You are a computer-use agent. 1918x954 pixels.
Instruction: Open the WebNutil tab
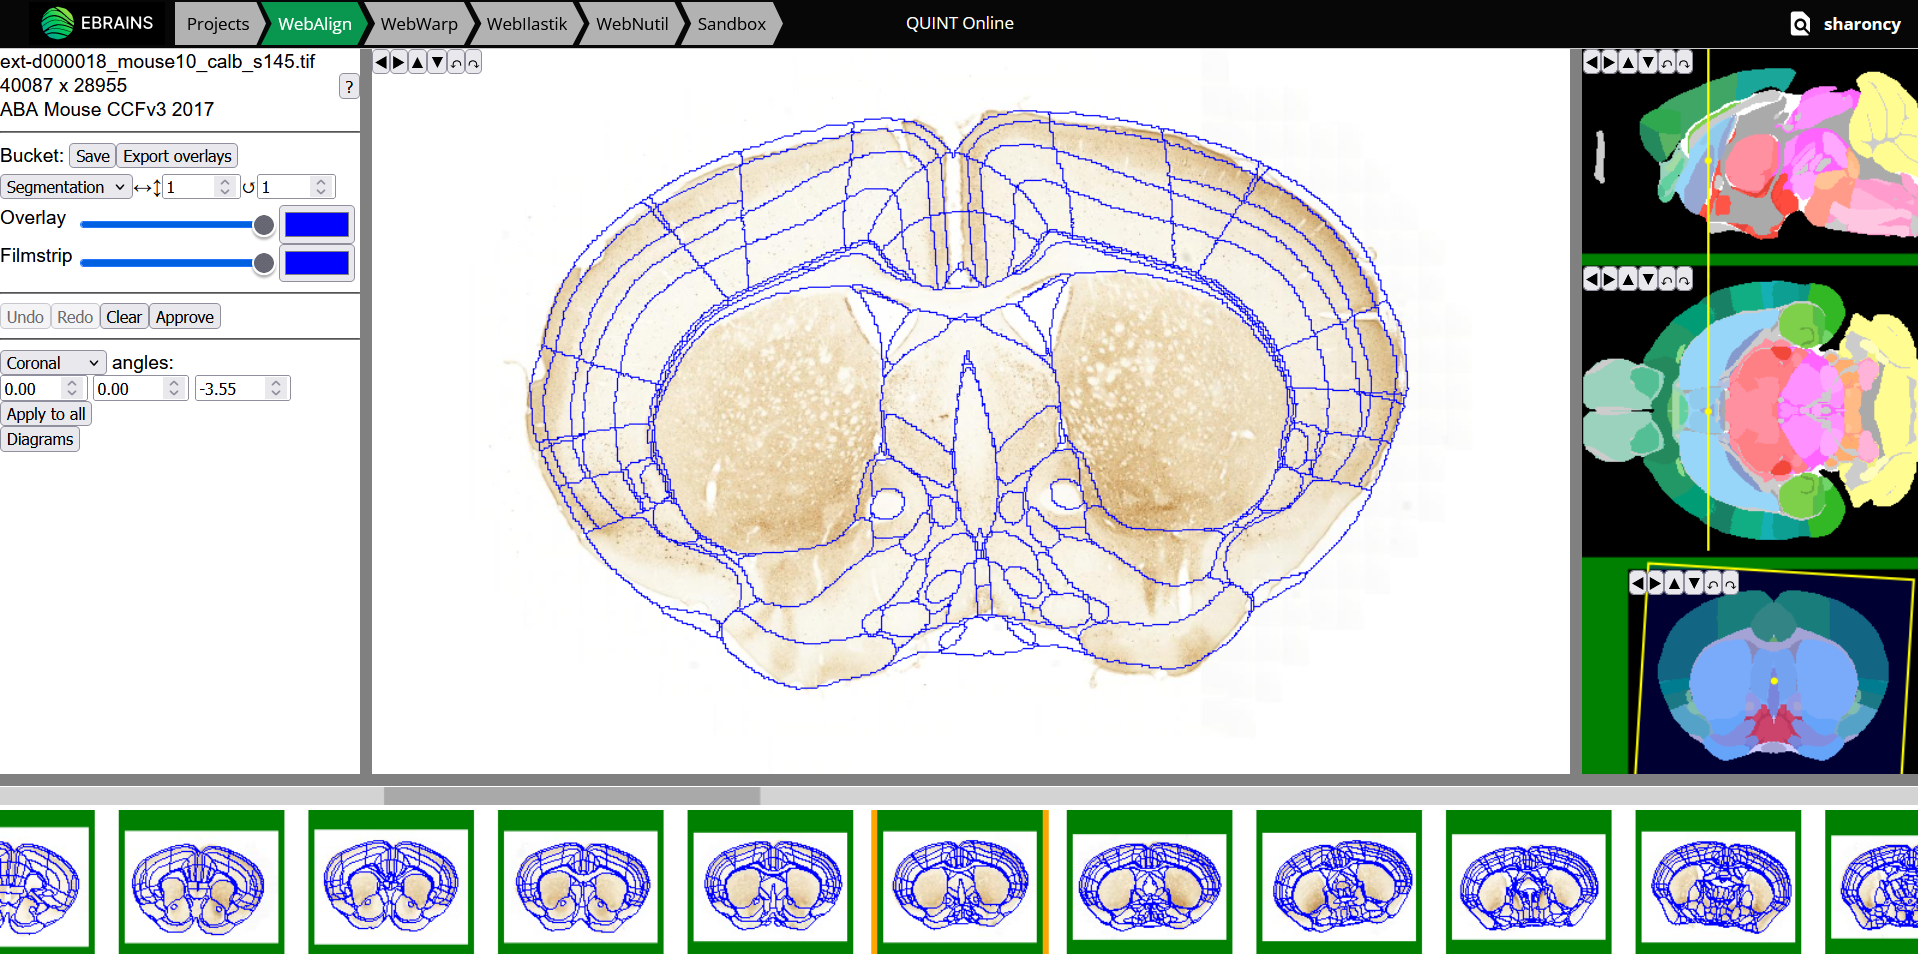pyautogui.click(x=632, y=24)
